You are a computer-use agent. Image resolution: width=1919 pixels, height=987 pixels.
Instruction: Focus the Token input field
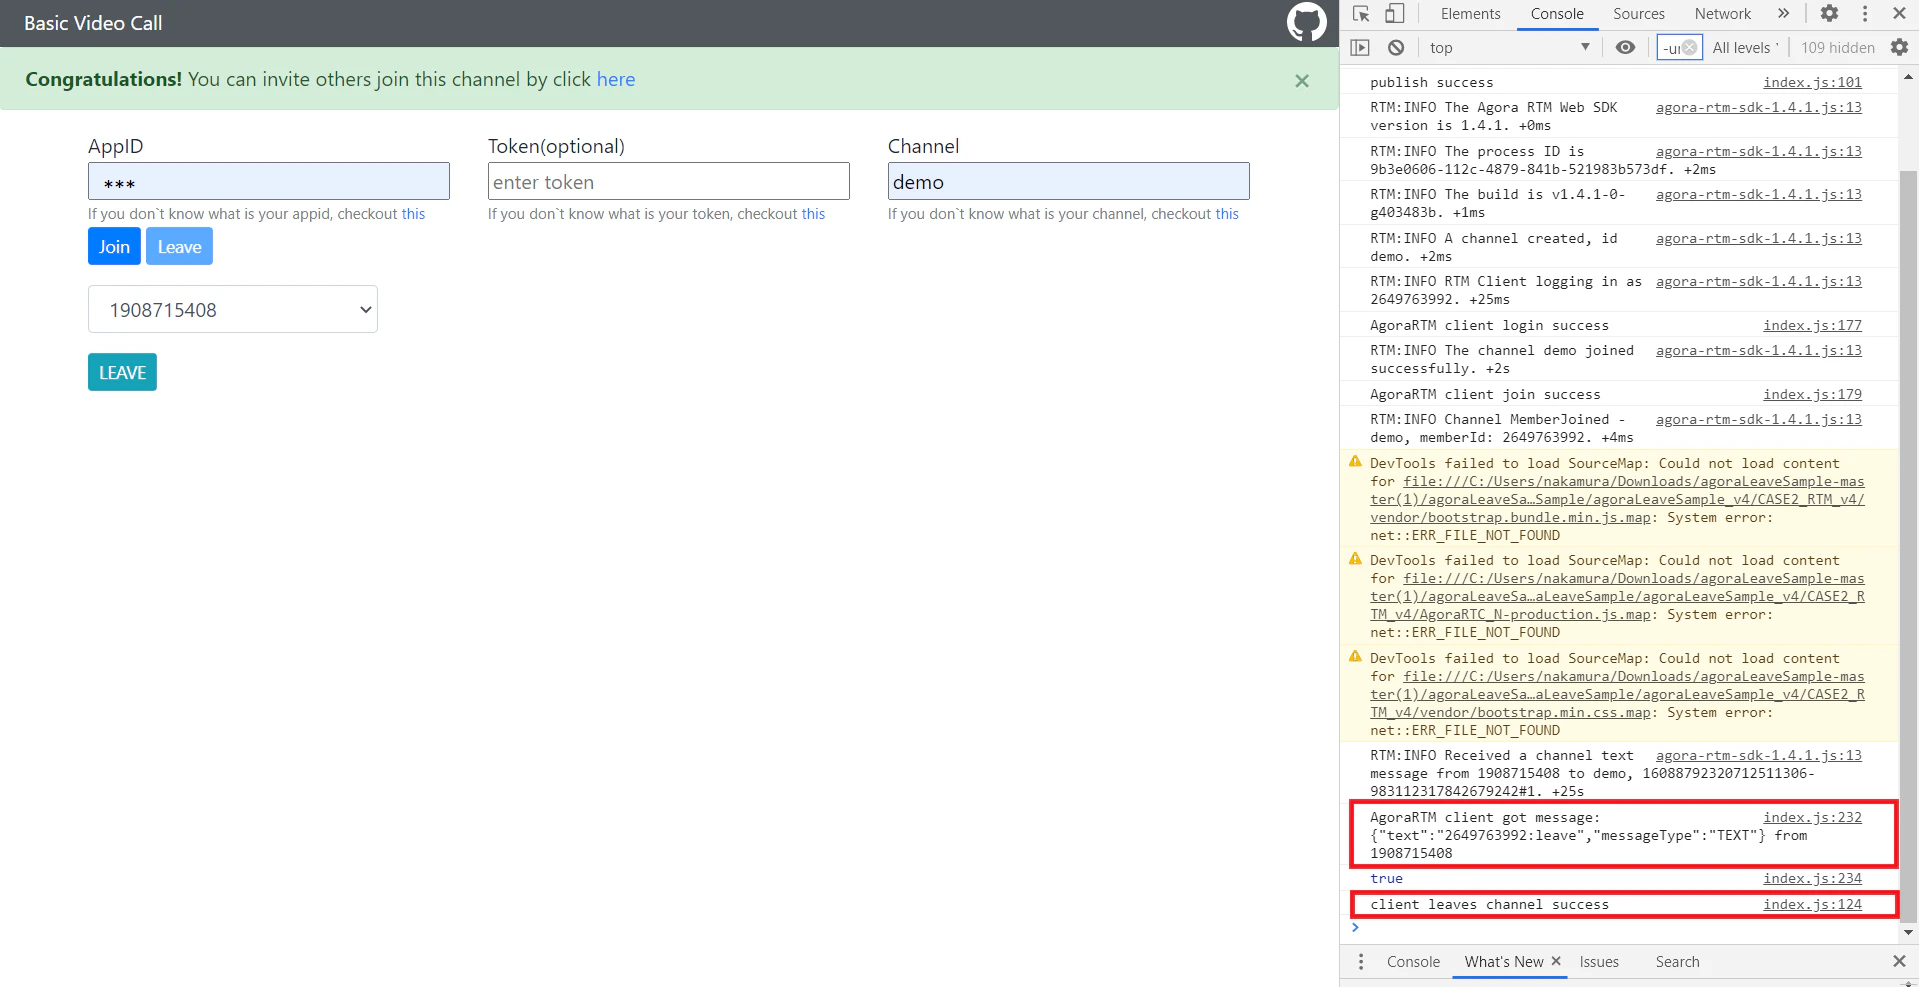(x=669, y=181)
